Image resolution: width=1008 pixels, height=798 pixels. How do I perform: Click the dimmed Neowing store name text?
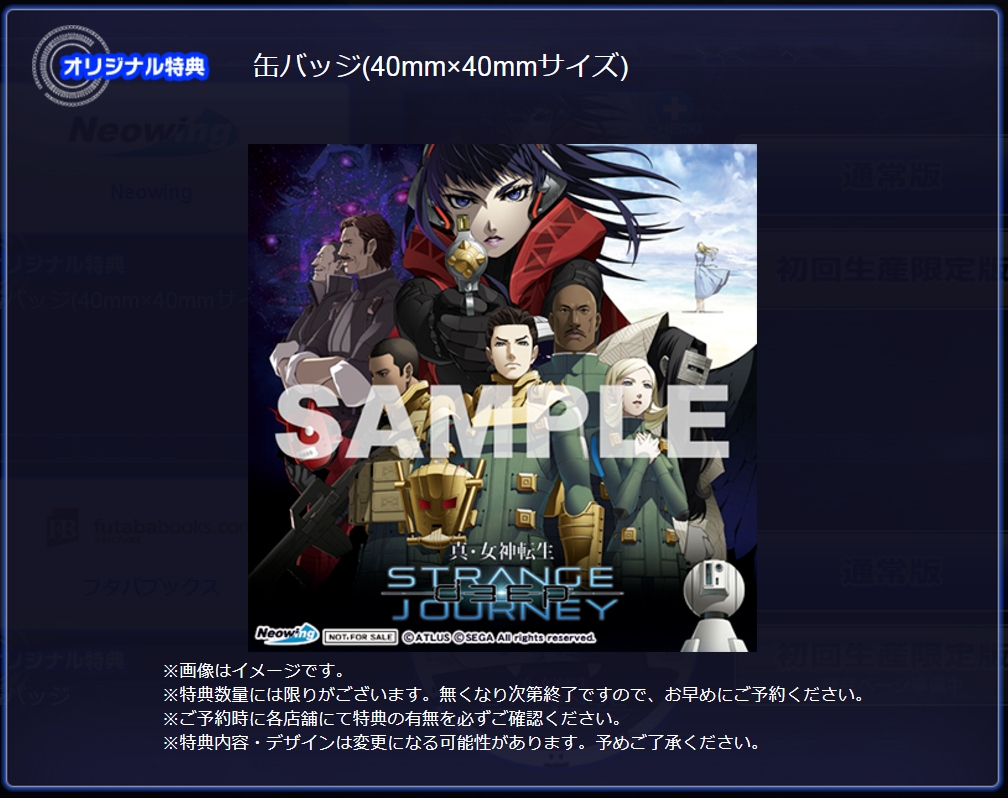point(151,192)
